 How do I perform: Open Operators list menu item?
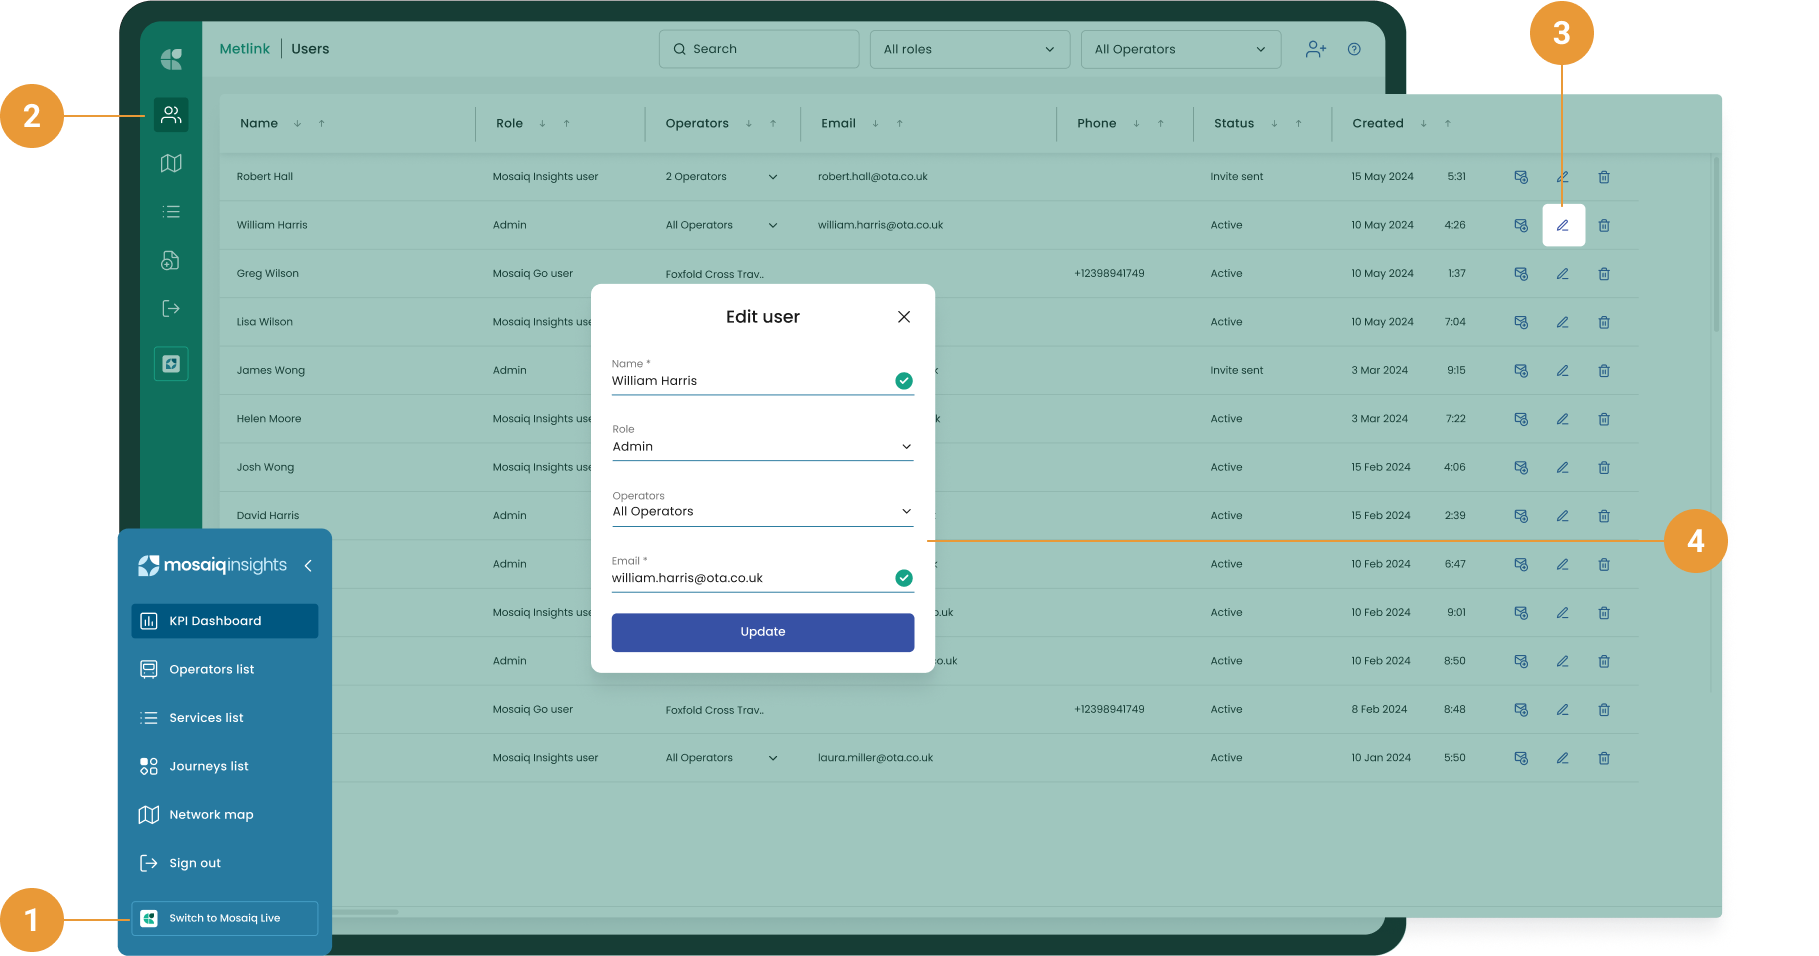point(211,669)
